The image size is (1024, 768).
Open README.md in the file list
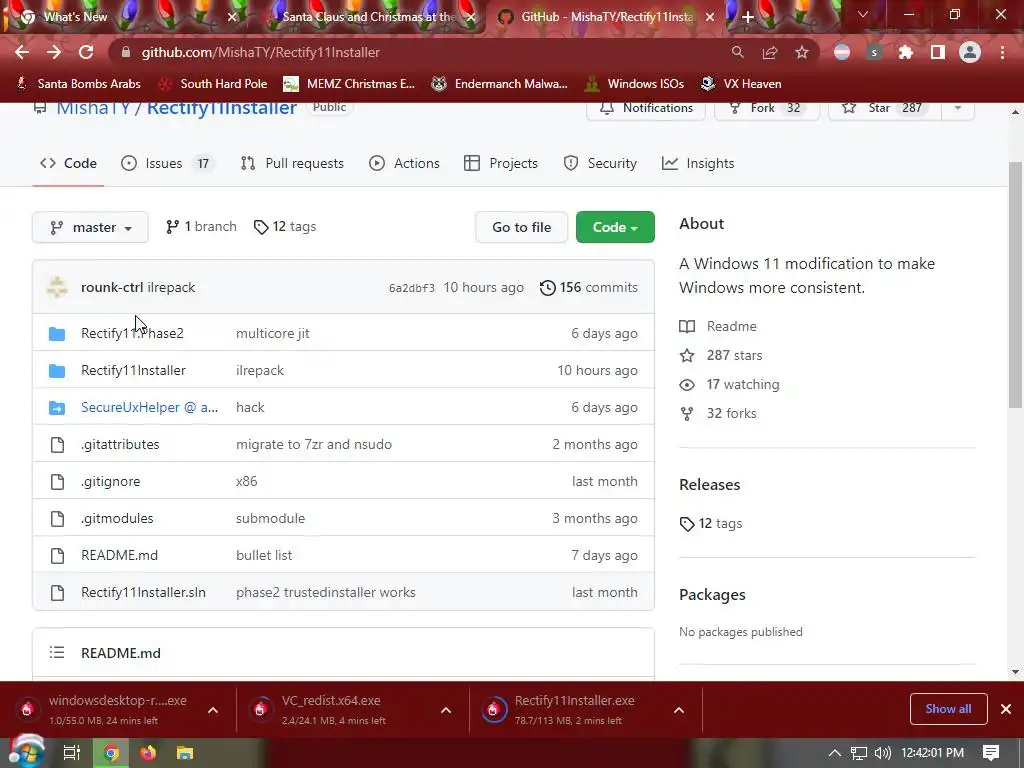120,555
